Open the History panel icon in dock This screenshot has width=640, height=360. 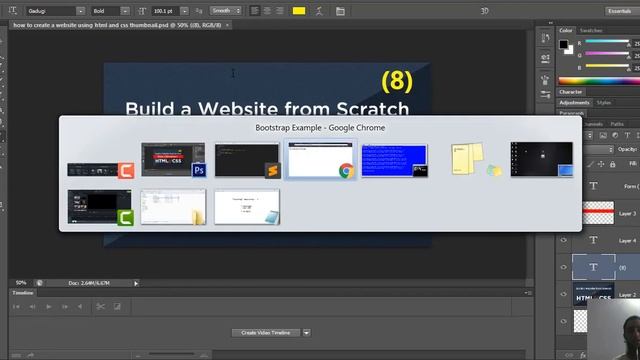pyautogui.click(x=545, y=39)
